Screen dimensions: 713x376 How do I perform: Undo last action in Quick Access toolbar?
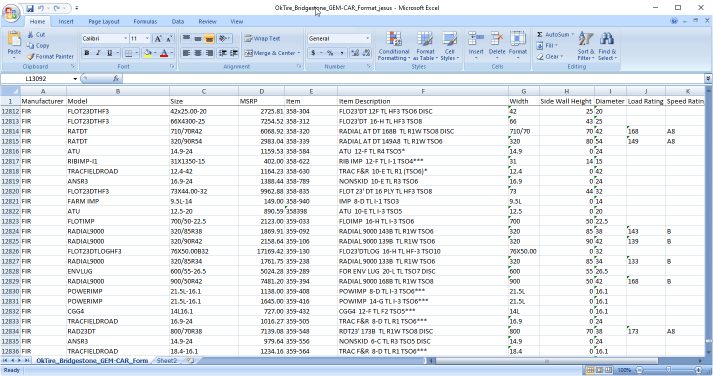tap(41, 8)
